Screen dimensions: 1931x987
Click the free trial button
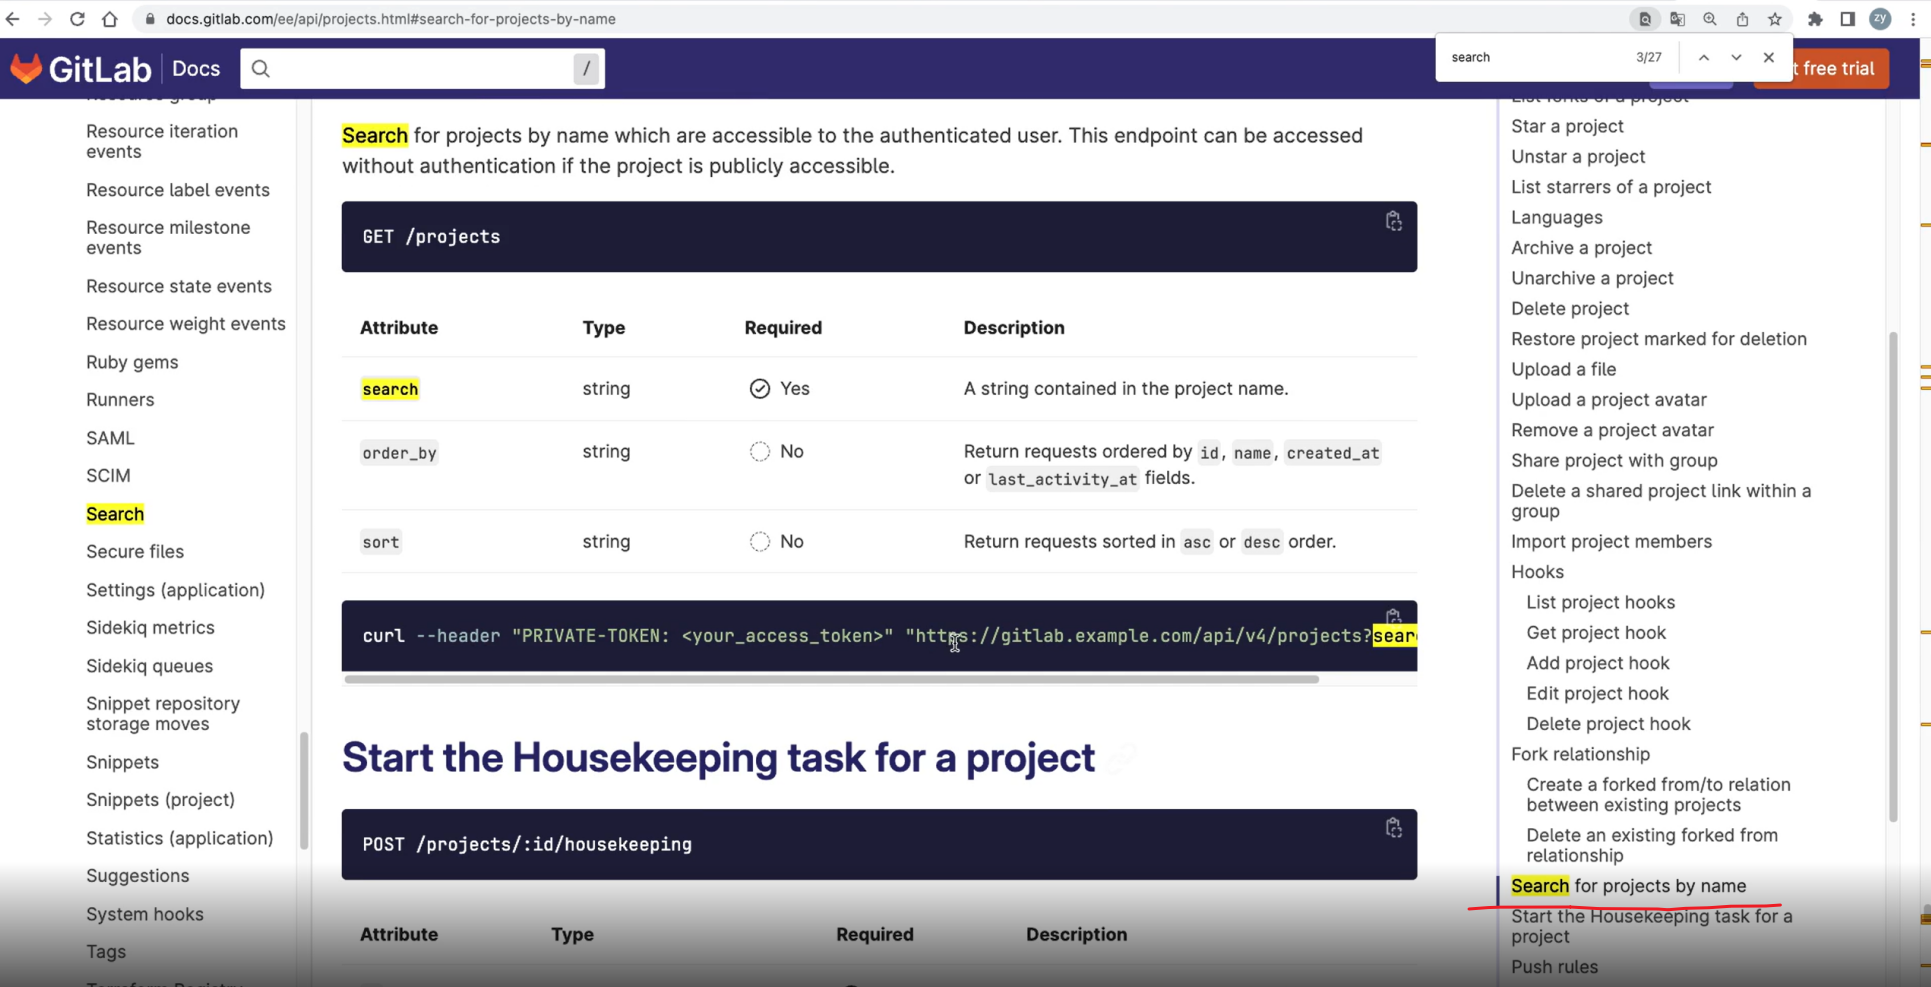click(1837, 68)
